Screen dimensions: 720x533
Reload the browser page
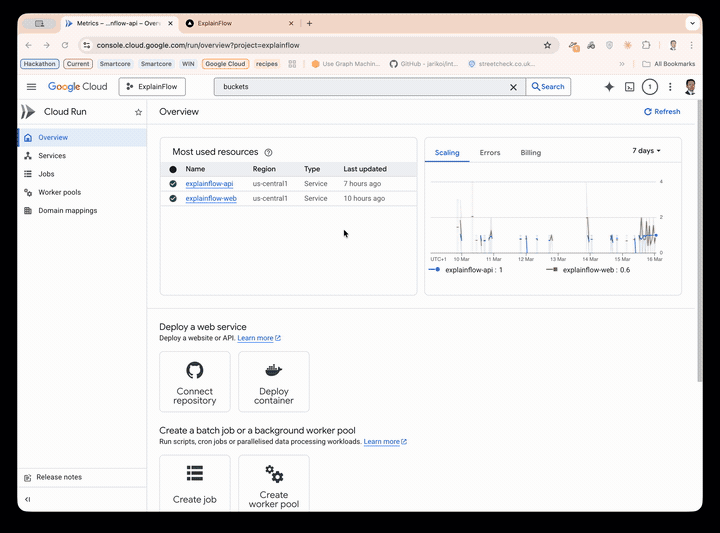65,45
